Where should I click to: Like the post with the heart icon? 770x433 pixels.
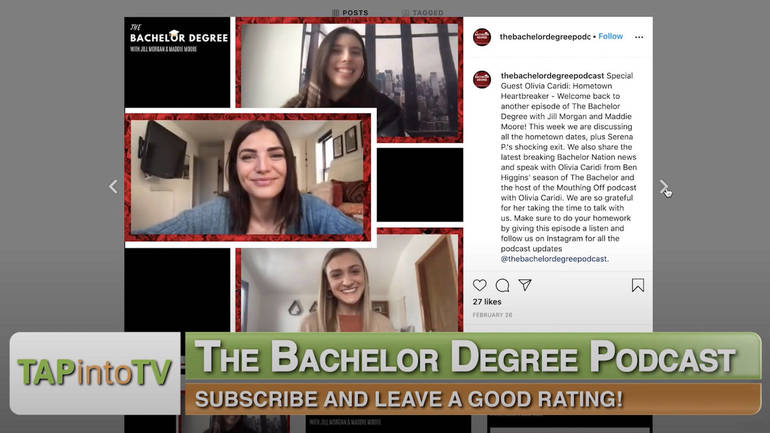(480, 285)
